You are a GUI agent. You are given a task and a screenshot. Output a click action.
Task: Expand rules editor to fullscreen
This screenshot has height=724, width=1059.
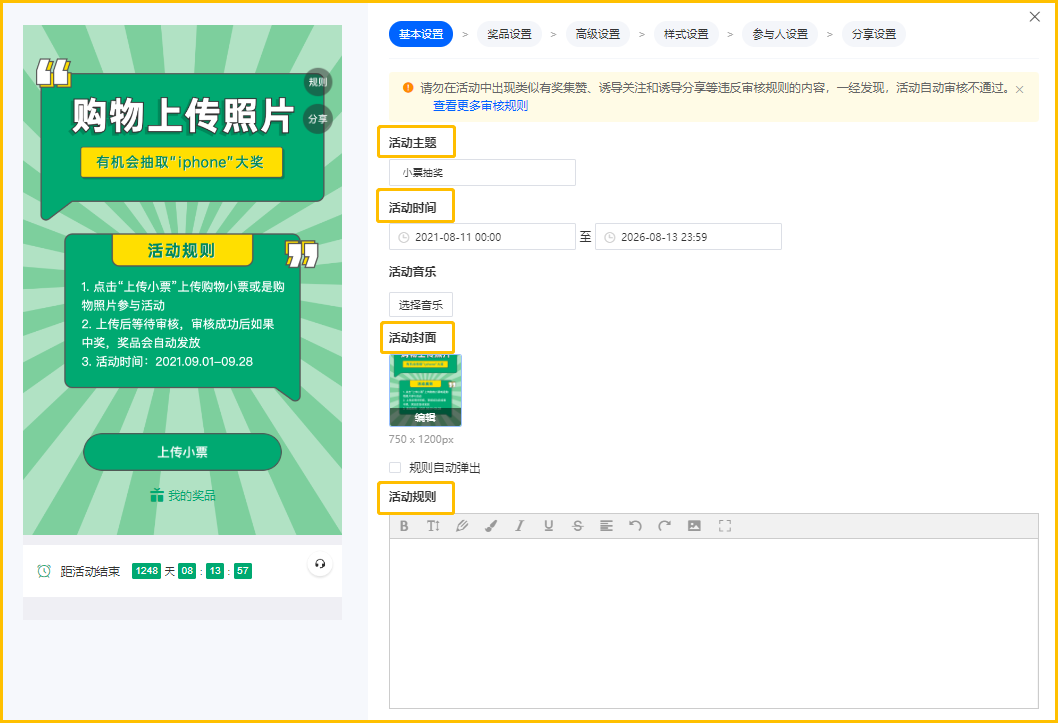pos(725,526)
